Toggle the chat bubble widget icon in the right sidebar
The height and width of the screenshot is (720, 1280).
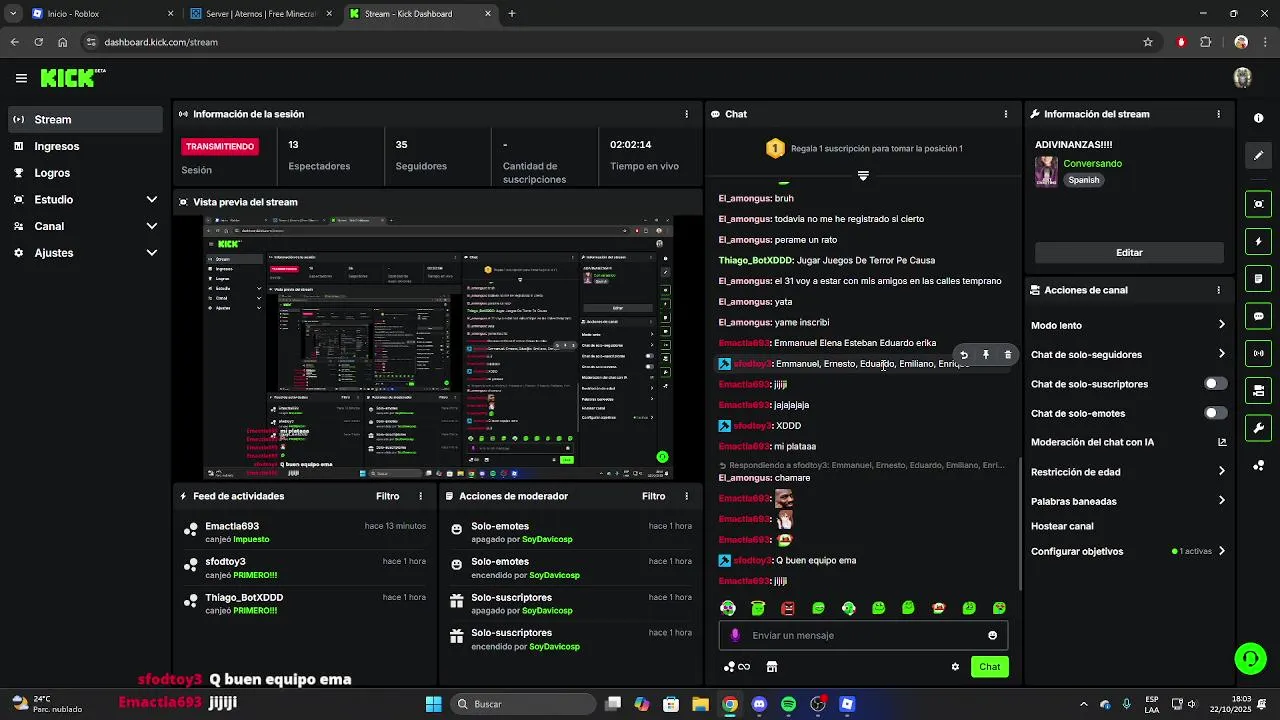tap(1258, 316)
